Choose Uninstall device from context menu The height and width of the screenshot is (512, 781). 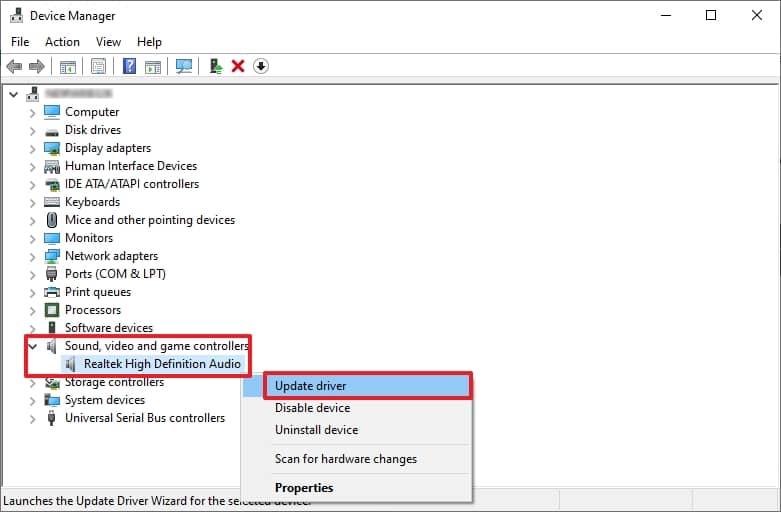(x=357, y=430)
